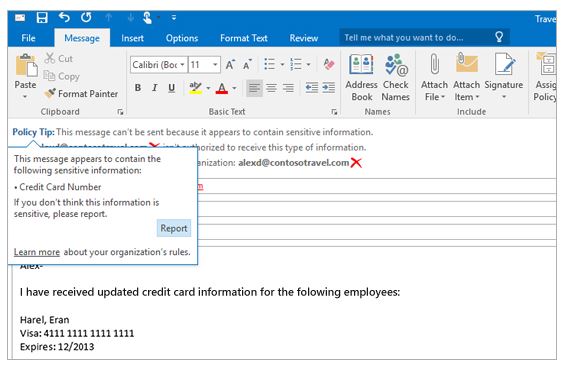Image resolution: width=565 pixels, height=369 pixels.
Task: Click the Policy Tip label
Action: click(34, 132)
